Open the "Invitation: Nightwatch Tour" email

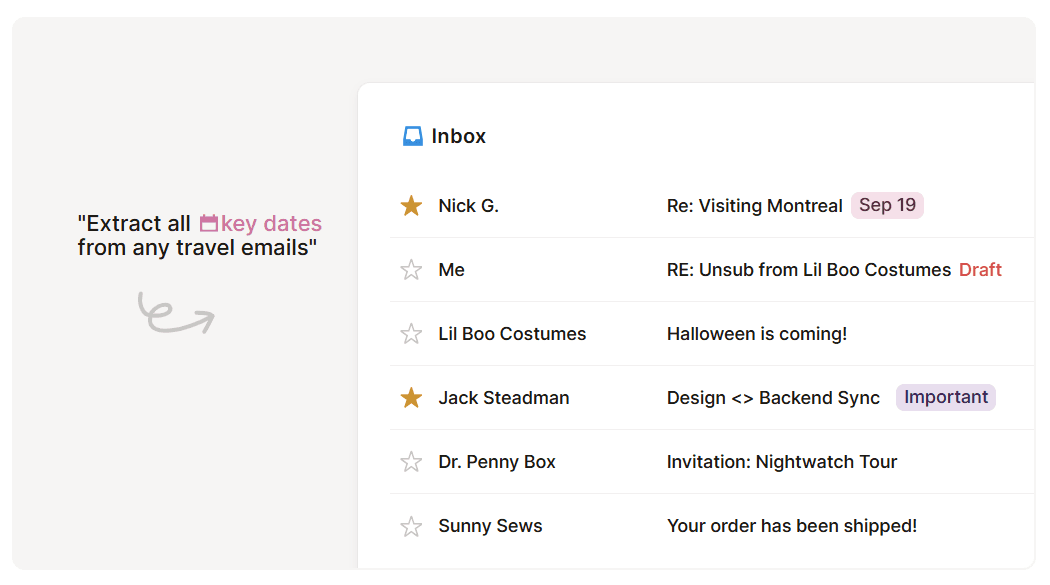781,461
